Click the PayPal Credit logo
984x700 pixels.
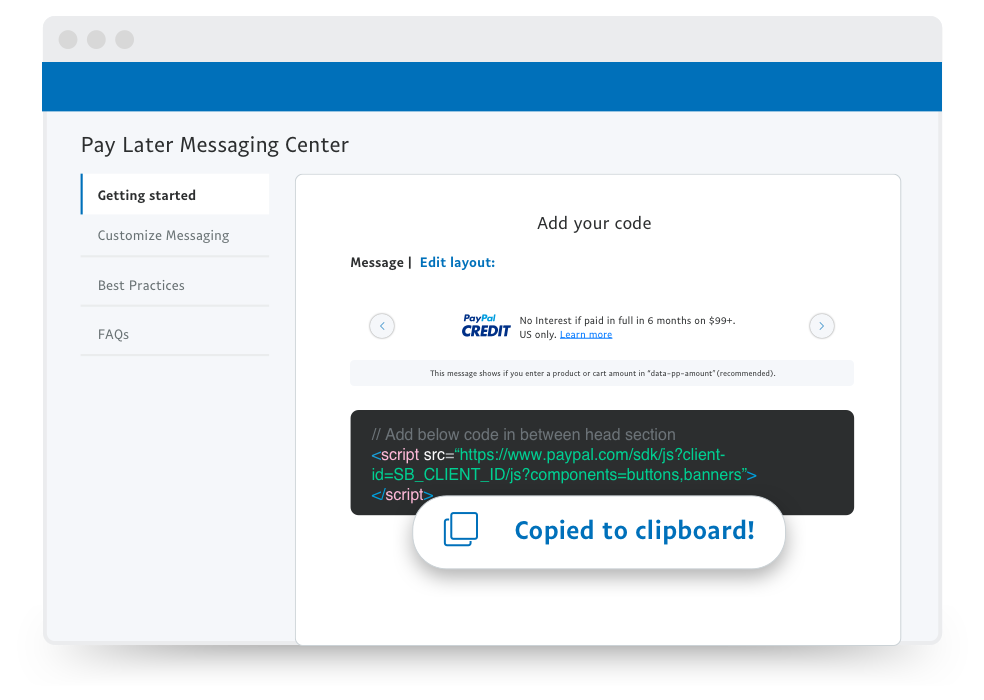coord(486,326)
